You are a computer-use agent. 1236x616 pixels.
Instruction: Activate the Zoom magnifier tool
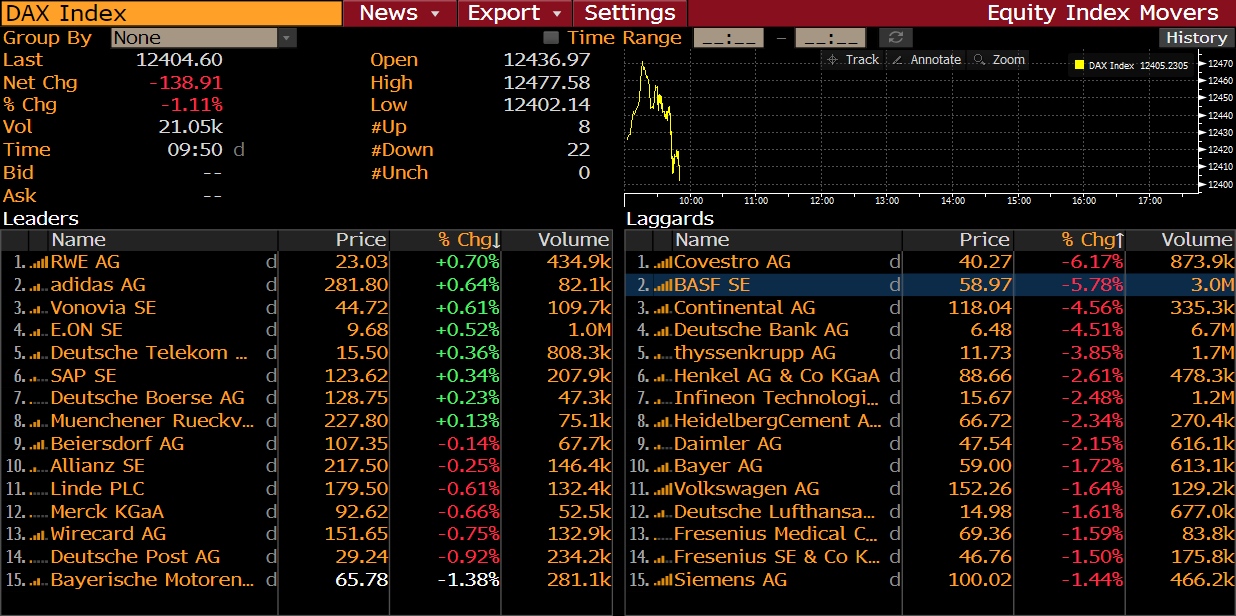click(x=999, y=60)
